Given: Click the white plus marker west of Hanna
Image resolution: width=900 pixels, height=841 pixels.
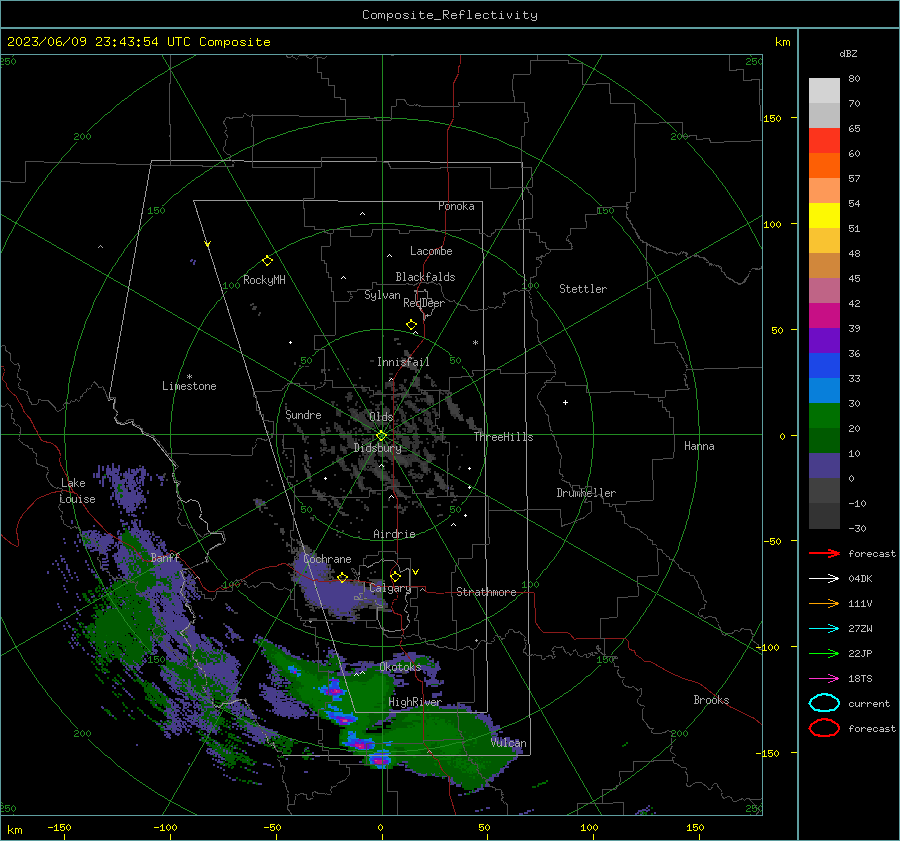Looking at the screenshot, I should [565, 402].
